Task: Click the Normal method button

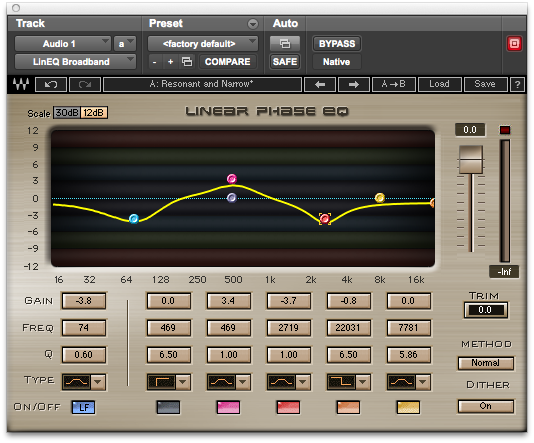Action: (x=486, y=363)
